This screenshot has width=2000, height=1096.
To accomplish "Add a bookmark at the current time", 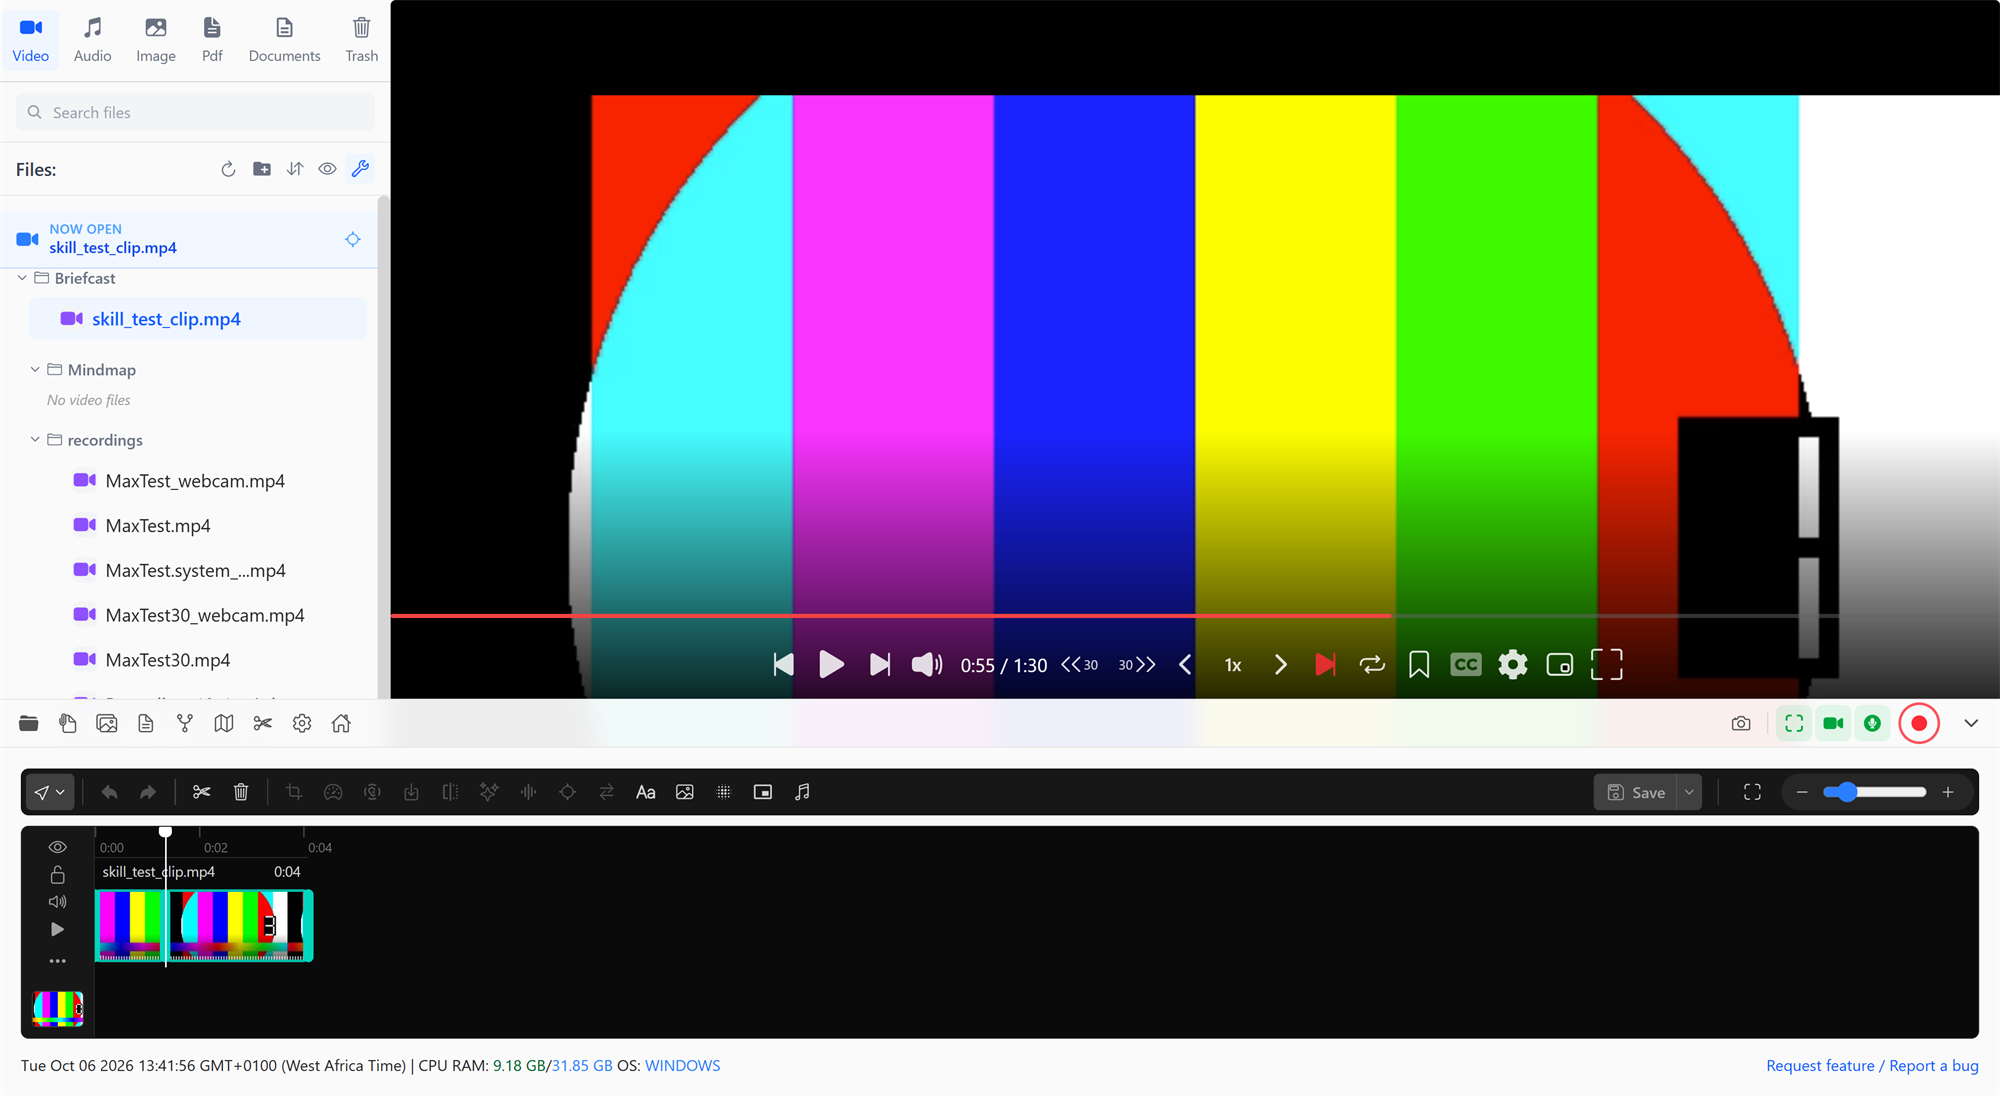I will pos(1419,664).
